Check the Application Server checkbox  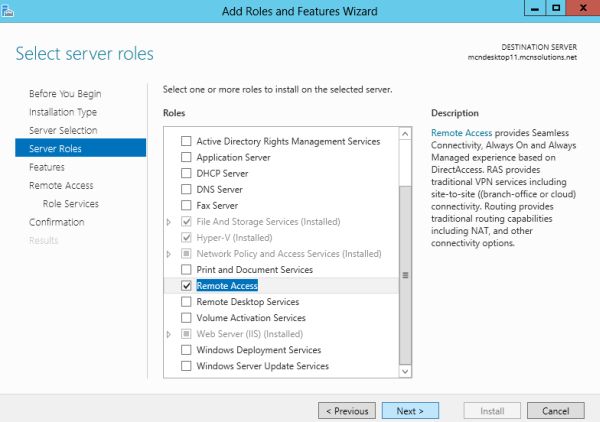pyautogui.click(x=185, y=157)
